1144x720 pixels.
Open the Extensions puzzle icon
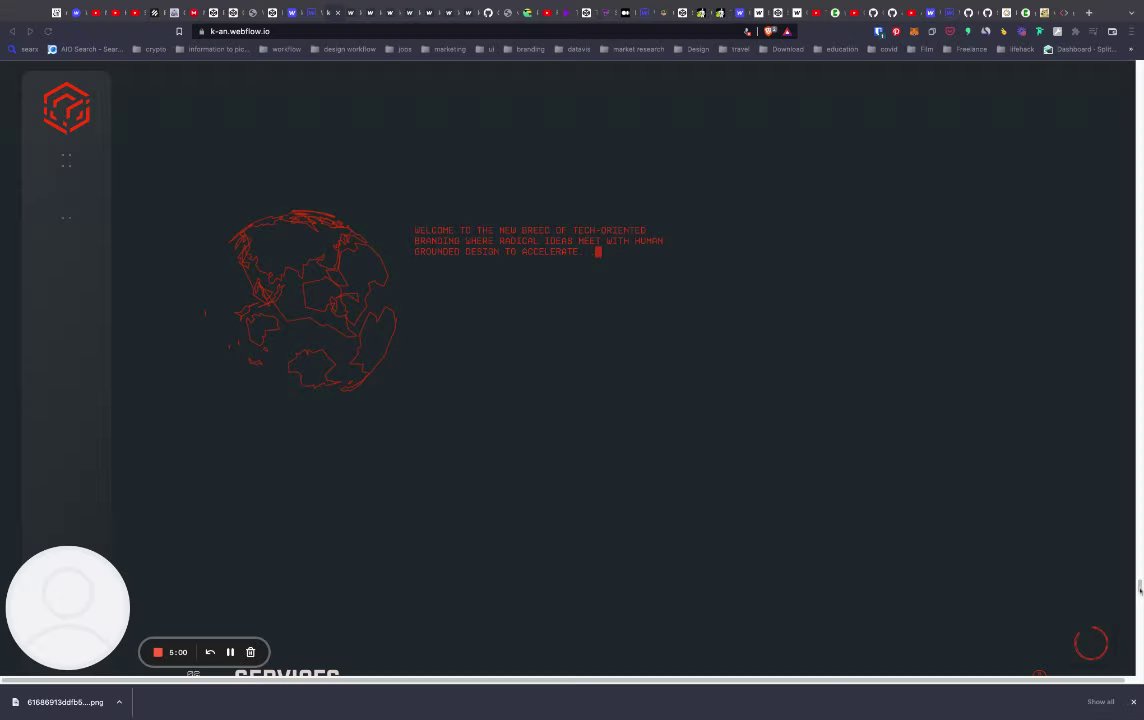pos(1075,31)
